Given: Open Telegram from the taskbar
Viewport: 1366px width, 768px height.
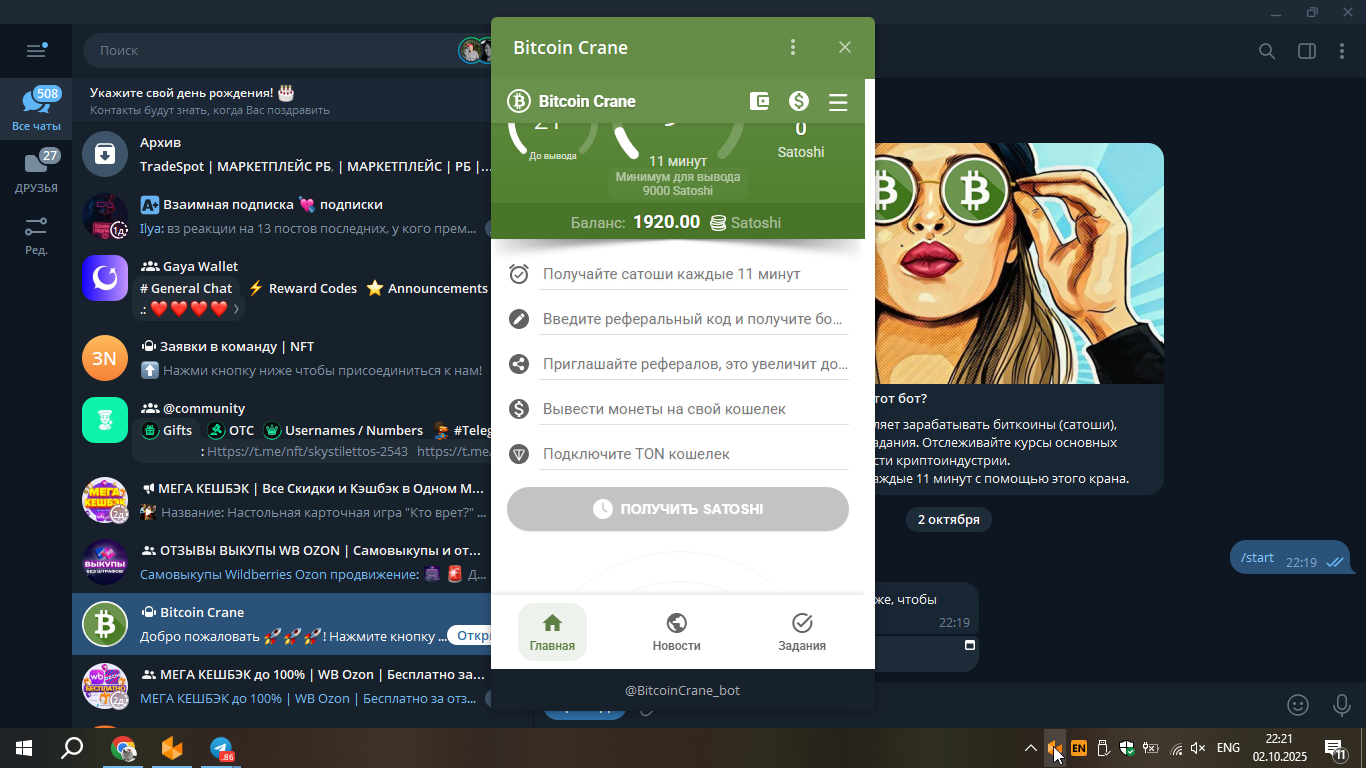Looking at the screenshot, I should pyautogui.click(x=221, y=748).
